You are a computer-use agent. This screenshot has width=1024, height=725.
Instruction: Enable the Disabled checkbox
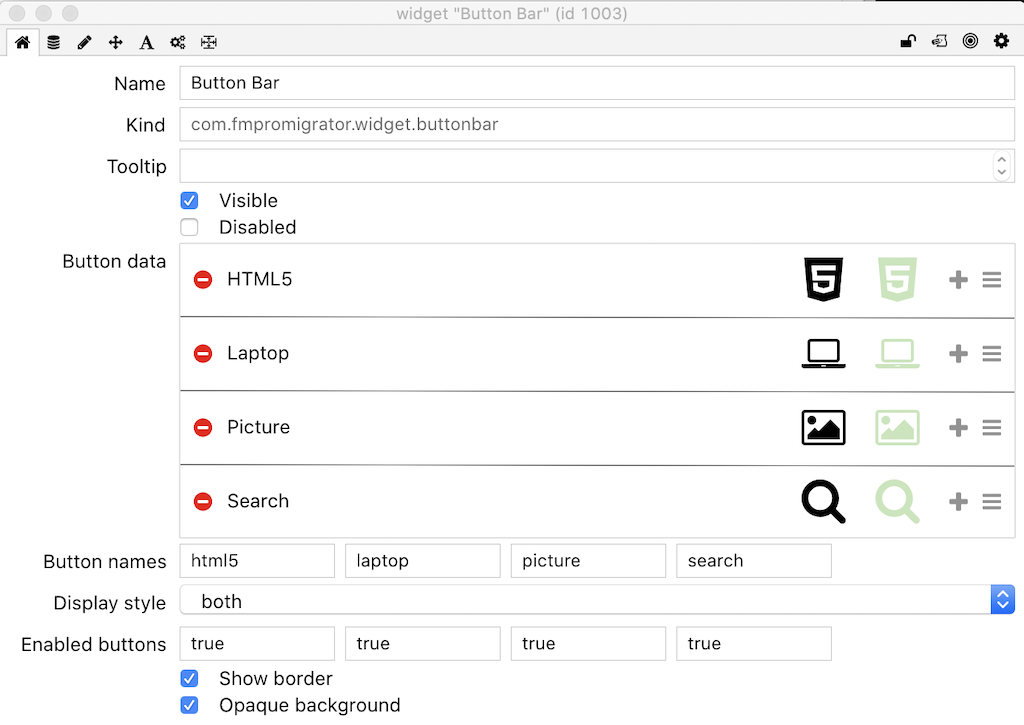(x=189, y=227)
